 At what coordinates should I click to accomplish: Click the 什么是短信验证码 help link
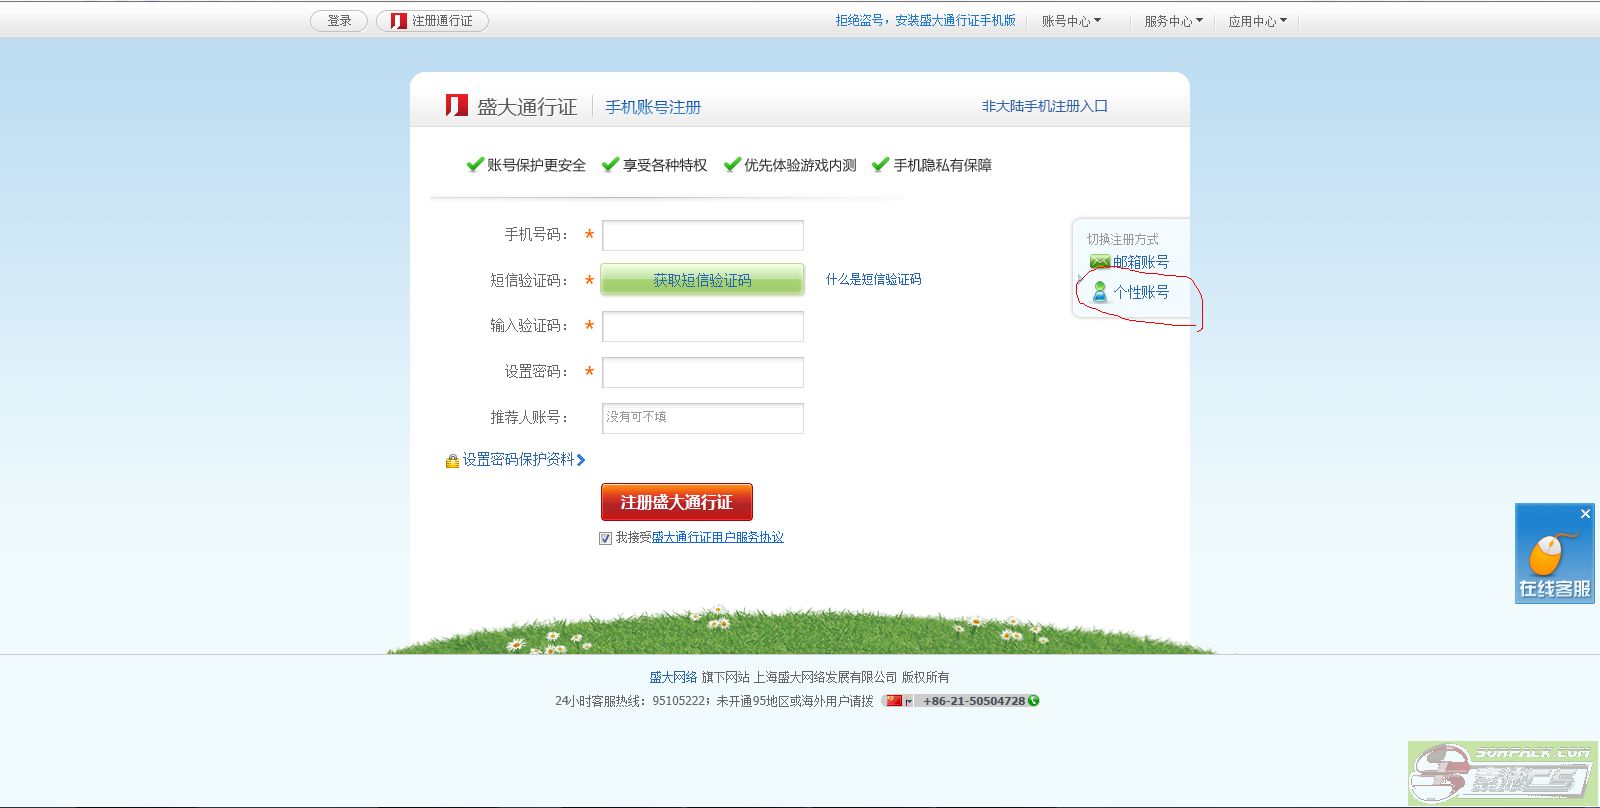(873, 280)
